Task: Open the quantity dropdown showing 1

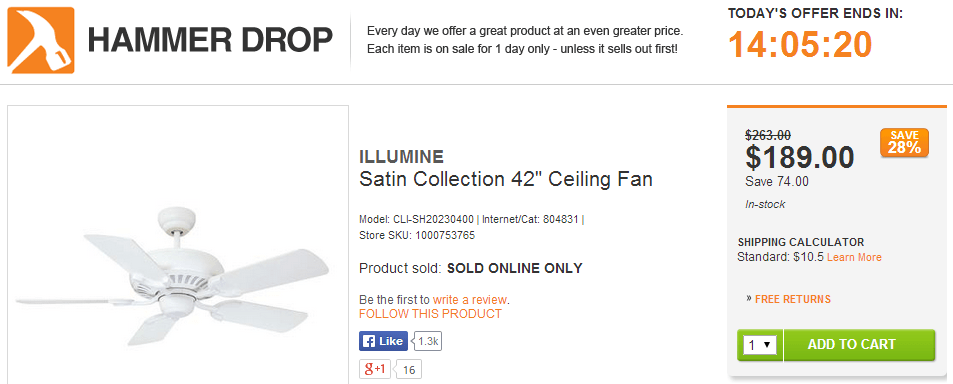Action: pyautogui.click(x=760, y=345)
